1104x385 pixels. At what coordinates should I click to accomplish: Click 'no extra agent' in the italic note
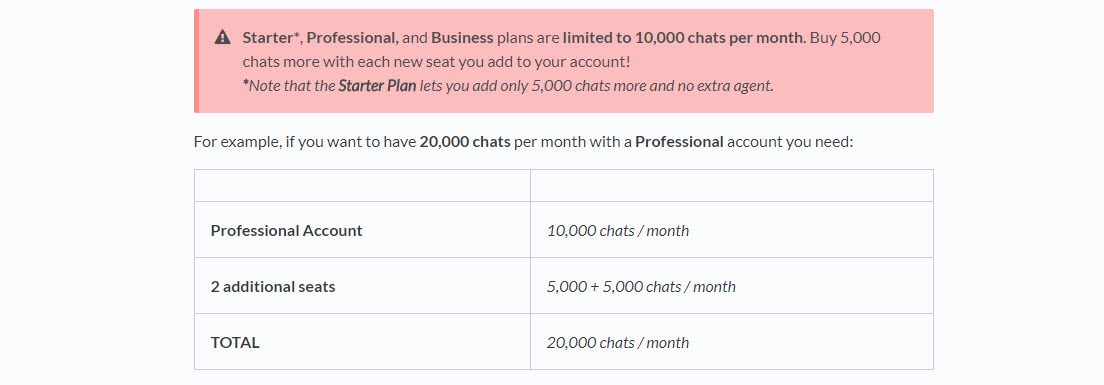(732, 86)
